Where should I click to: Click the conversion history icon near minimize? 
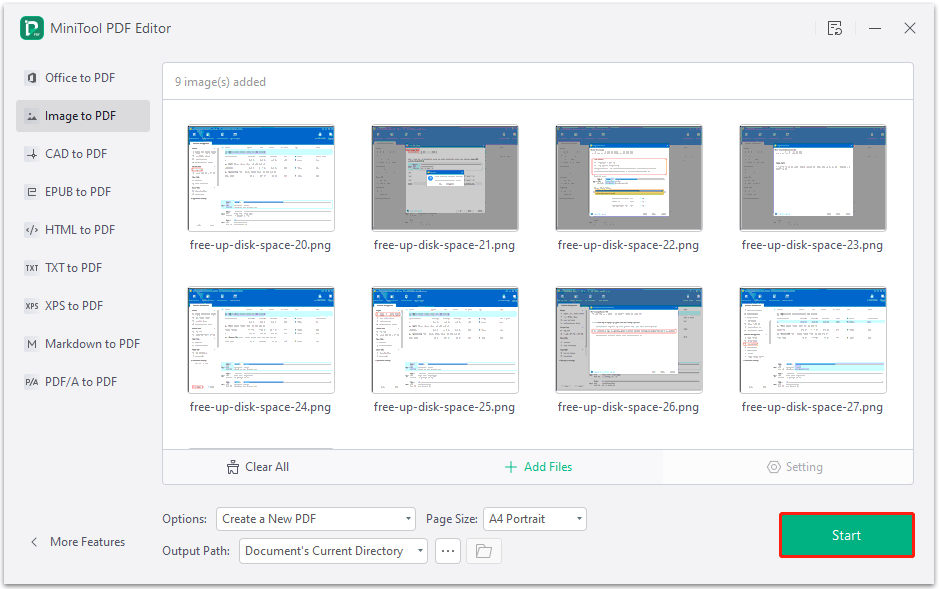coord(835,28)
